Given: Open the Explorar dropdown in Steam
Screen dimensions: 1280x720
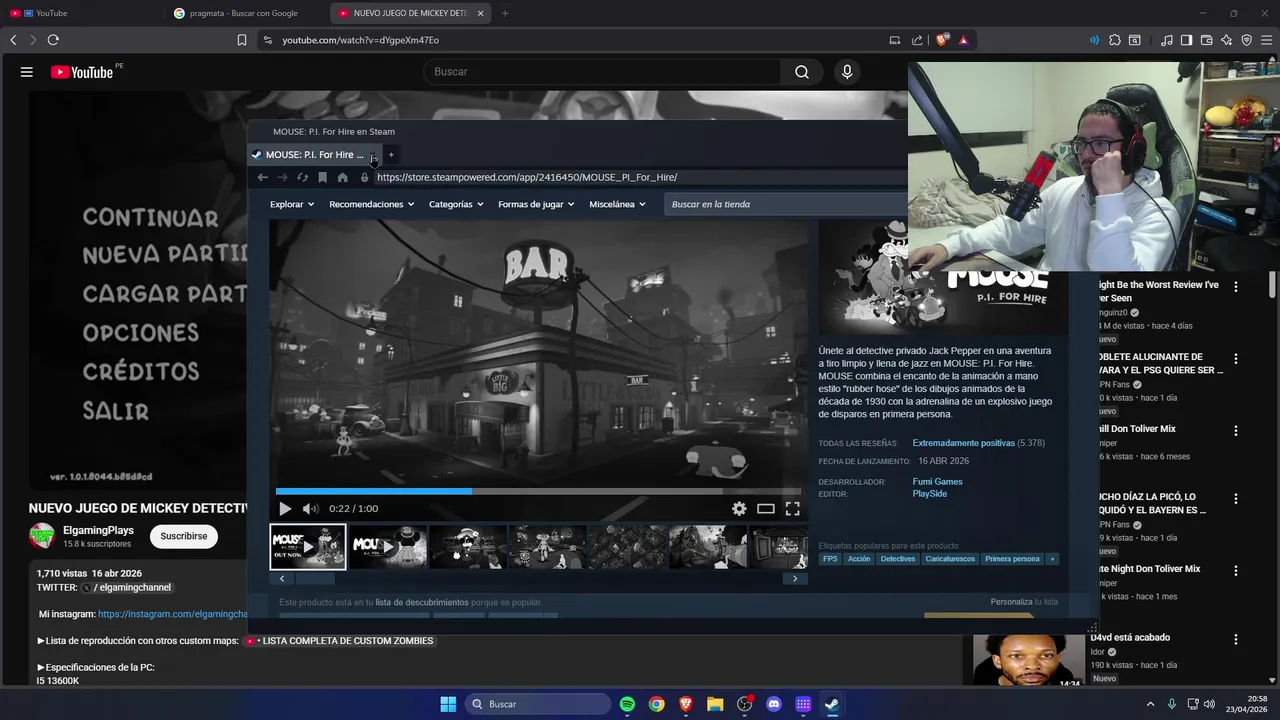Looking at the screenshot, I should pyautogui.click(x=291, y=204).
